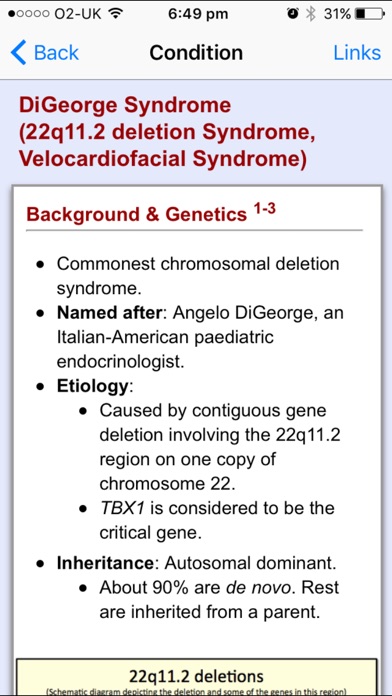Select the Background & Genetics heading
This screenshot has width=392, height=696.
pos(136,215)
